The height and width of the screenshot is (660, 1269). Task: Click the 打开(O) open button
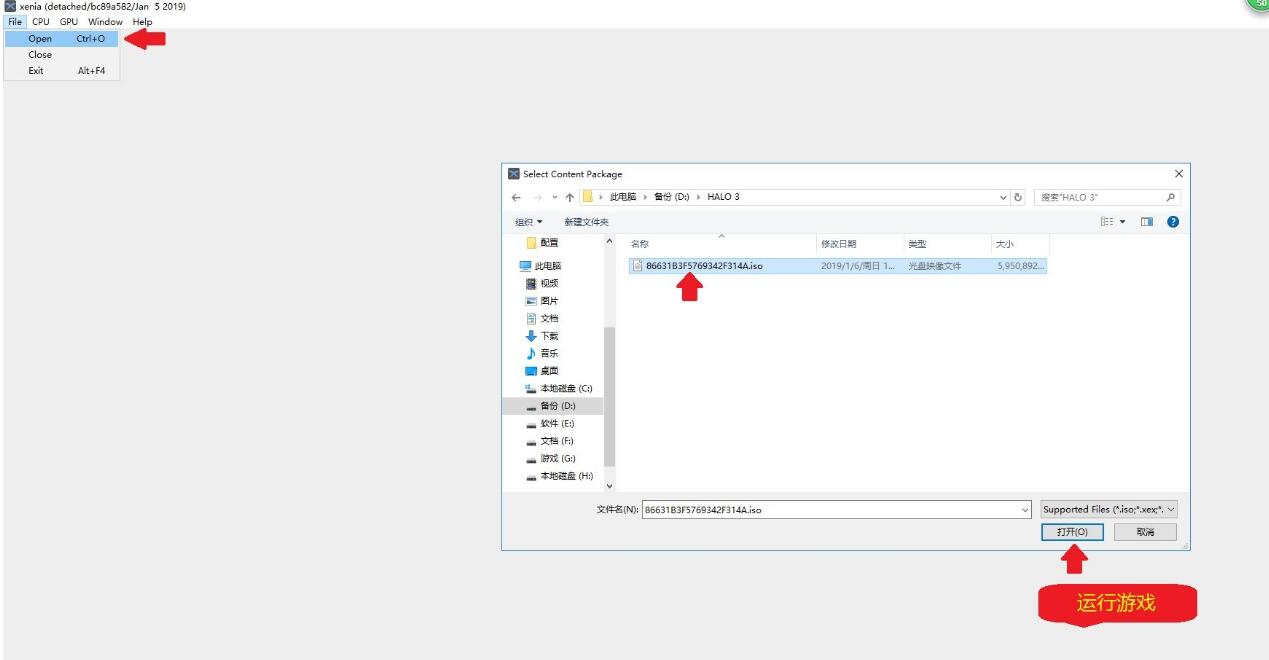coord(1072,532)
